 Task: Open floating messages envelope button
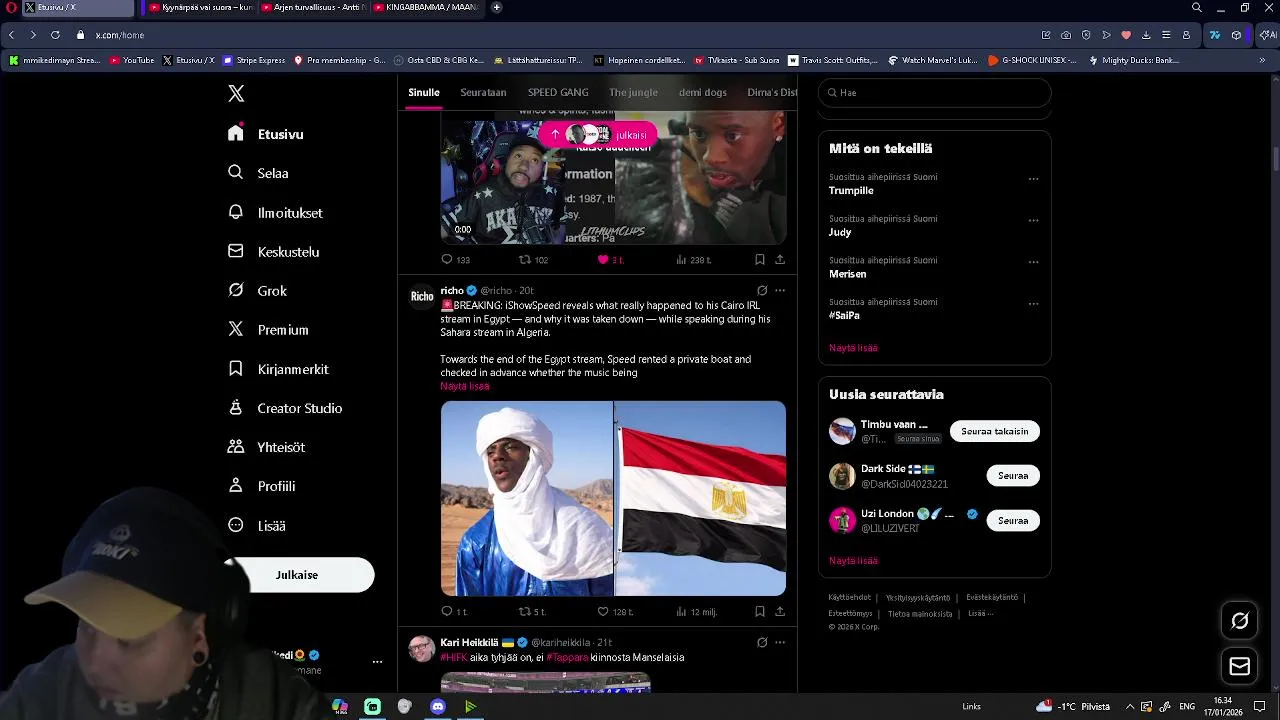1240,666
